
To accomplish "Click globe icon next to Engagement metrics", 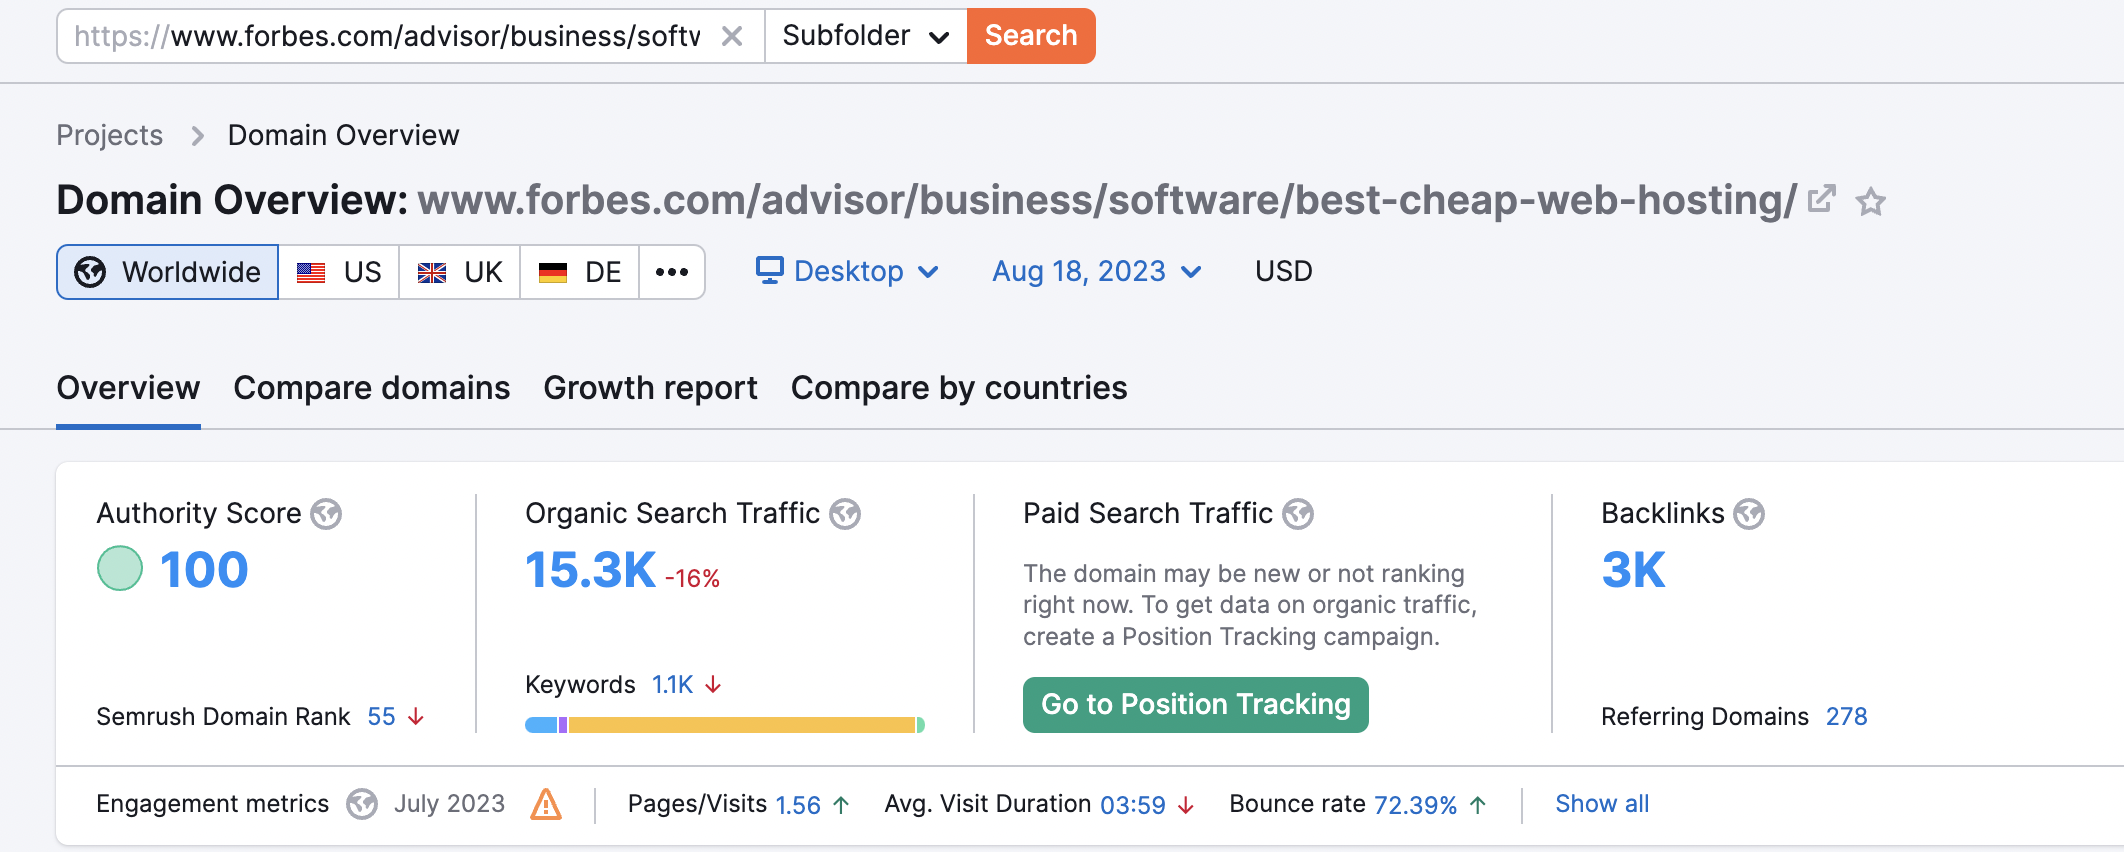I will 362,804.
